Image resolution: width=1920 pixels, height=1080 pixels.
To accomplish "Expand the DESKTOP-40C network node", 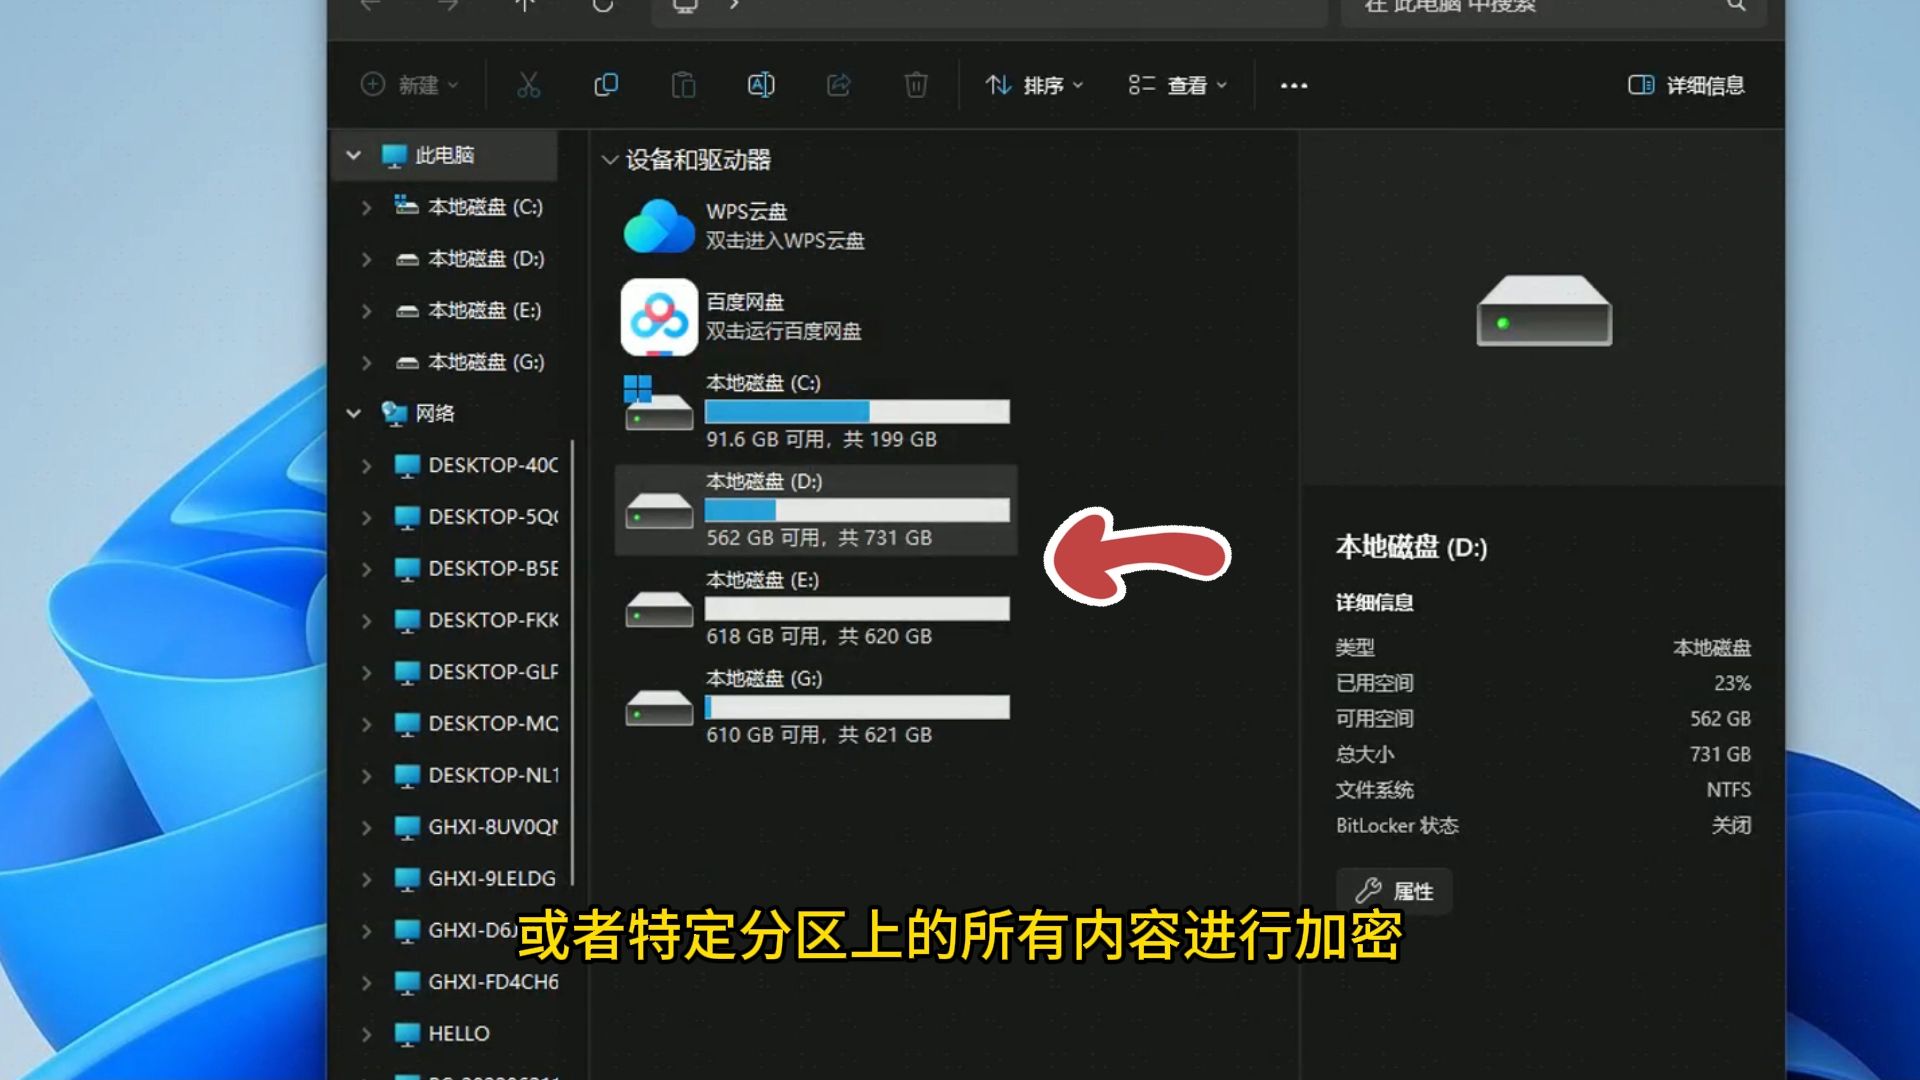I will pyautogui.click(x=366, y=465).
